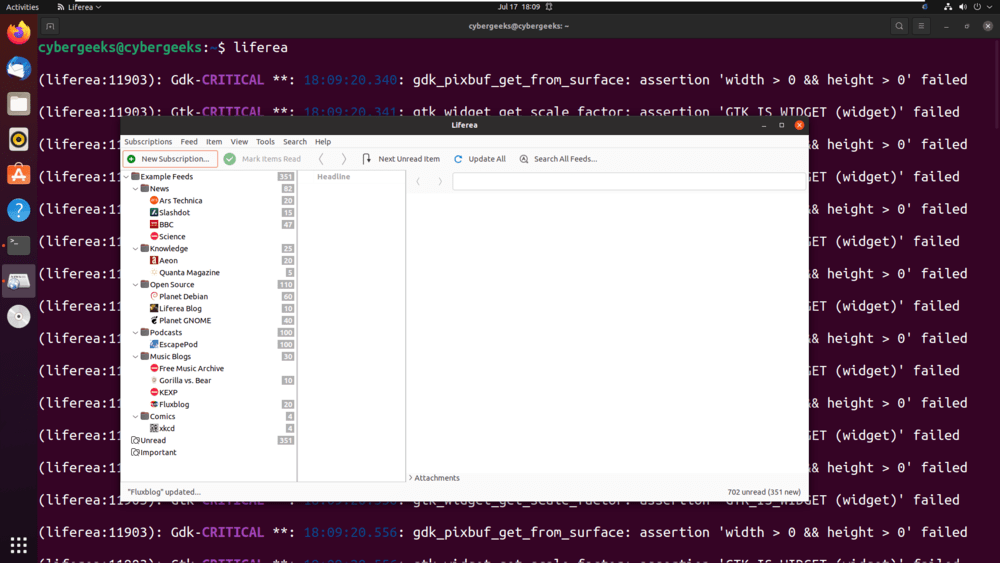
Task: Open Thunderbird from the Ubuntu dock
Action: (18, 68)
